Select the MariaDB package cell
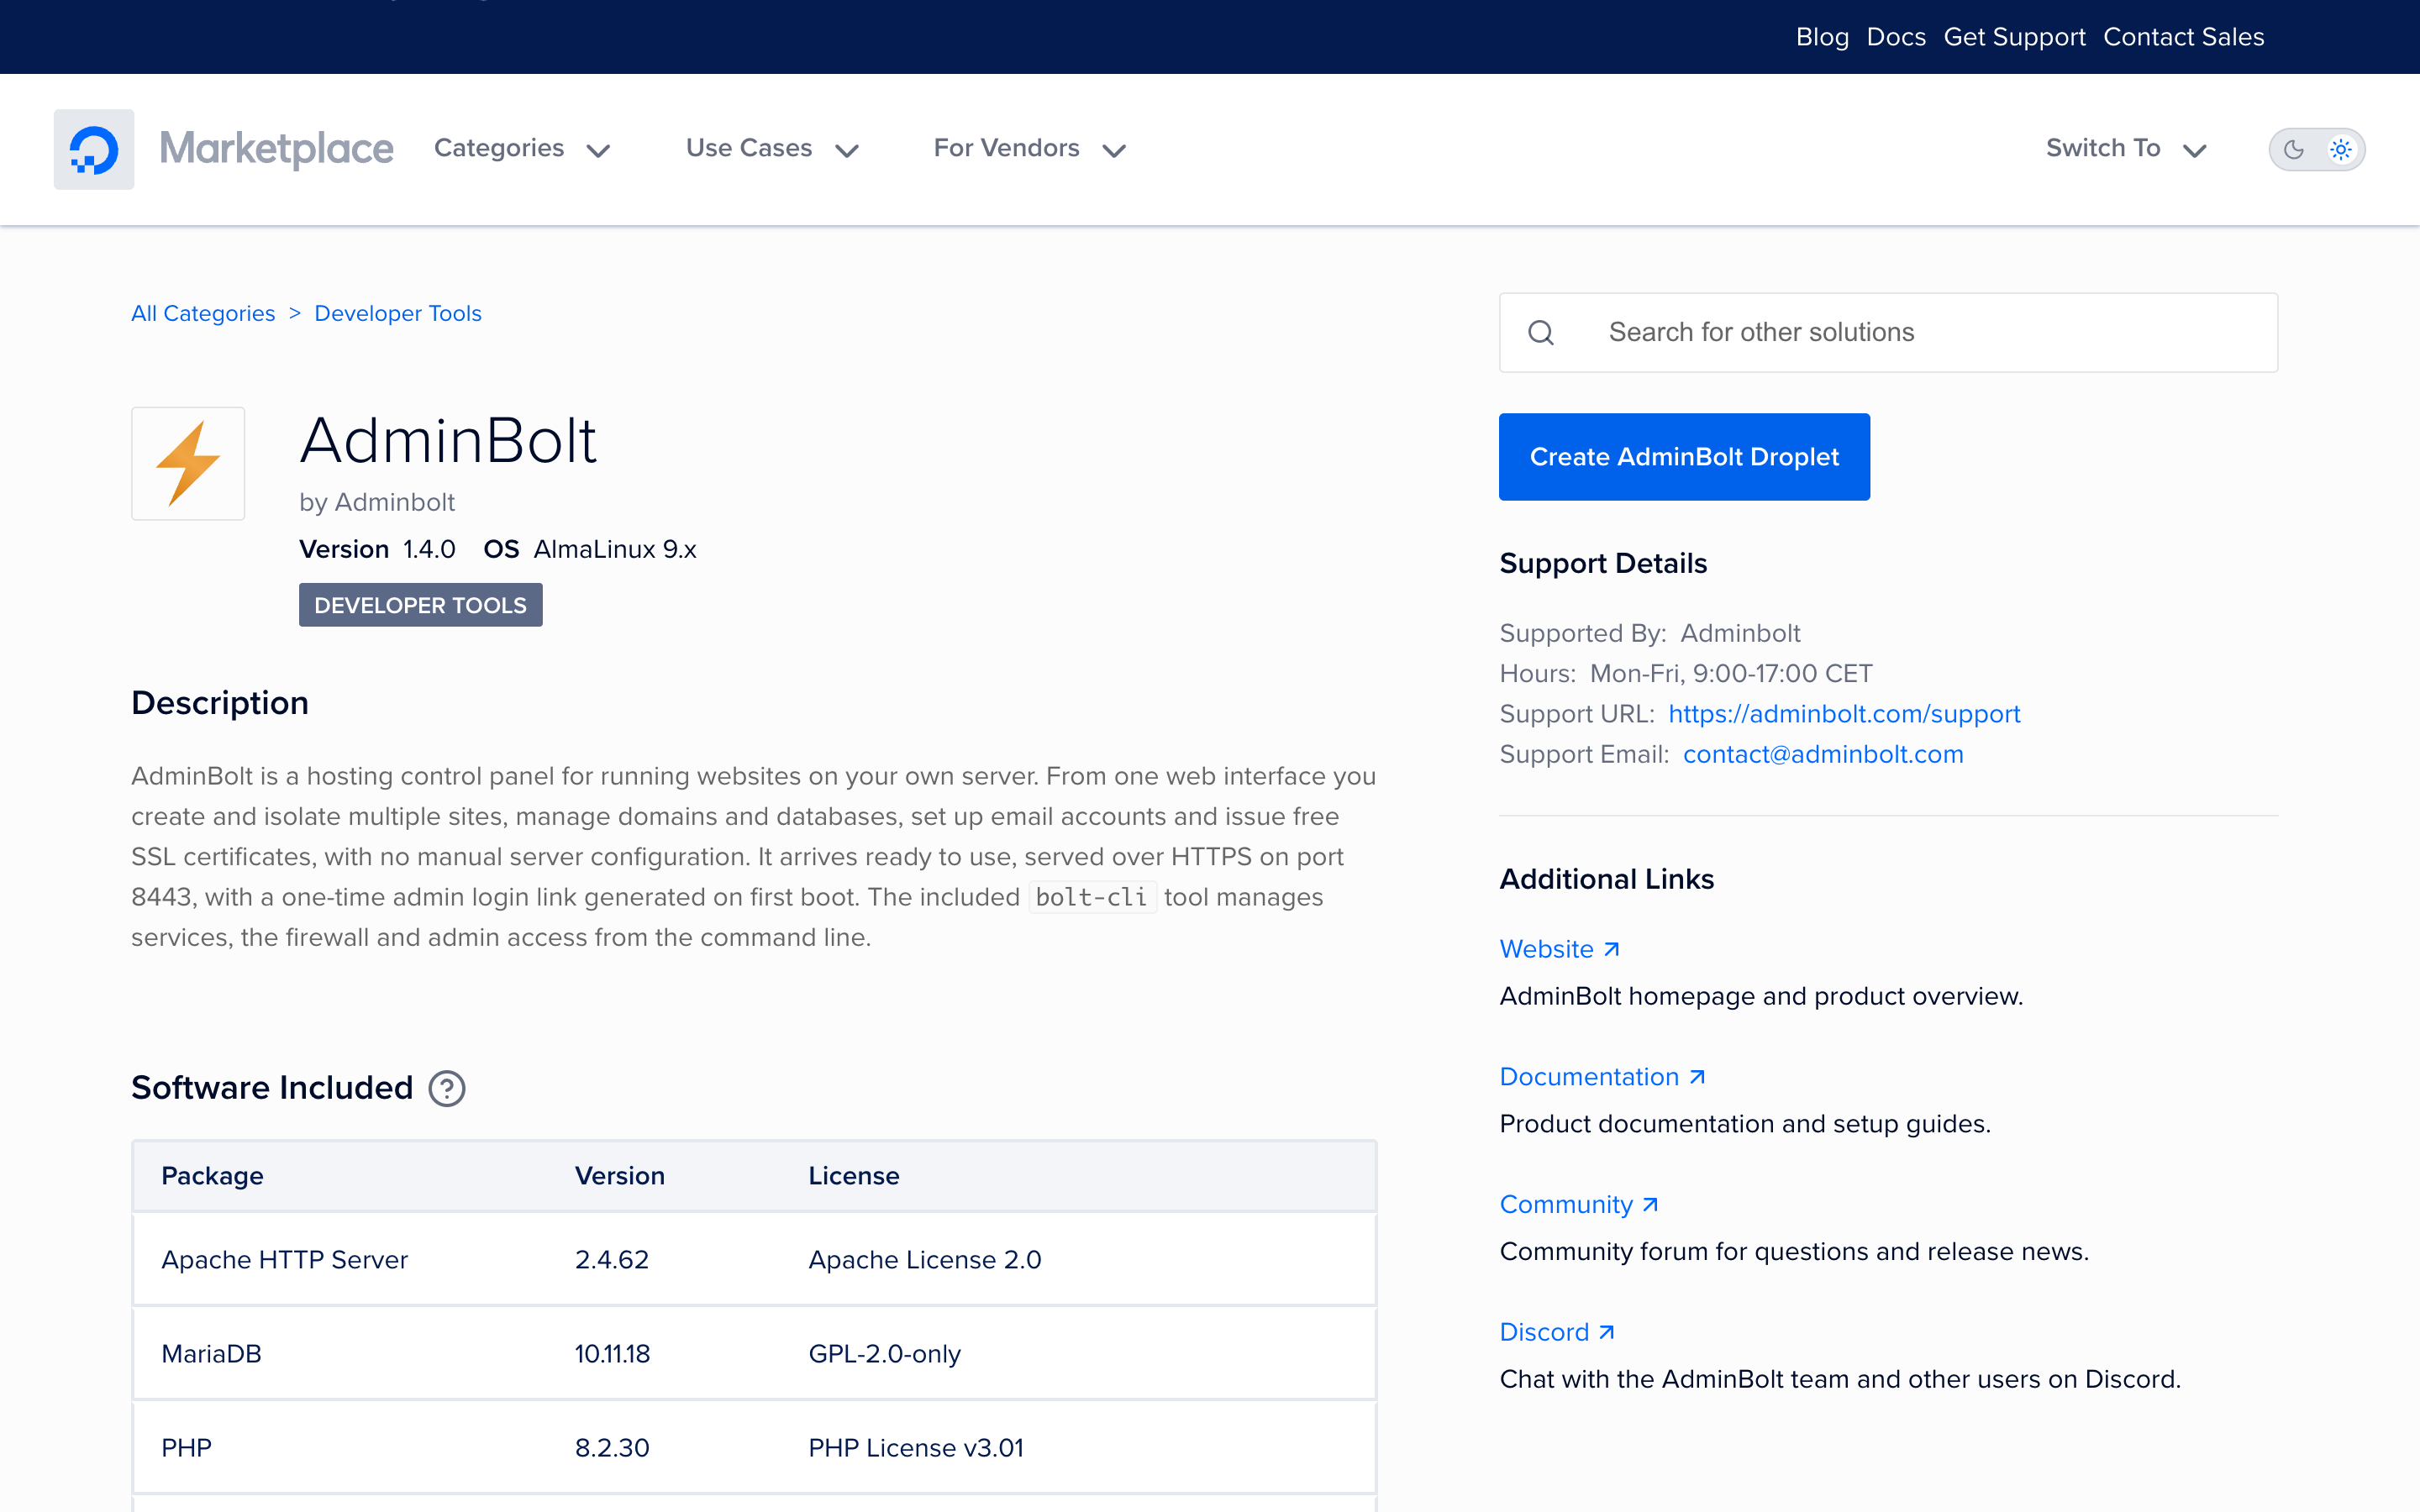The image size is (2420, 1512). point(211,1354)
